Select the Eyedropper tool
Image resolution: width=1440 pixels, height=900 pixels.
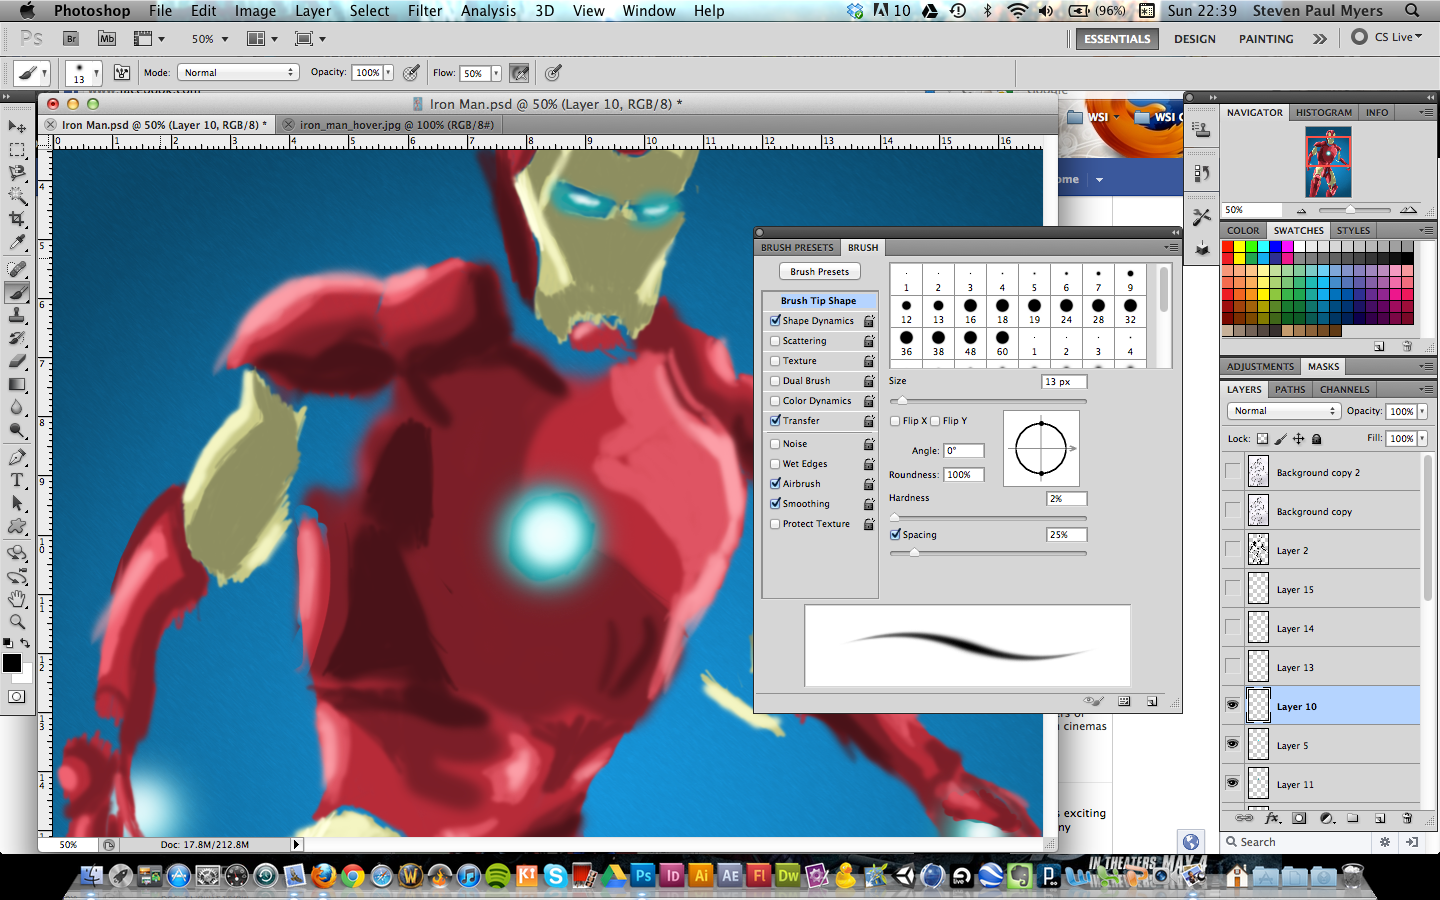tap(17, 242)
